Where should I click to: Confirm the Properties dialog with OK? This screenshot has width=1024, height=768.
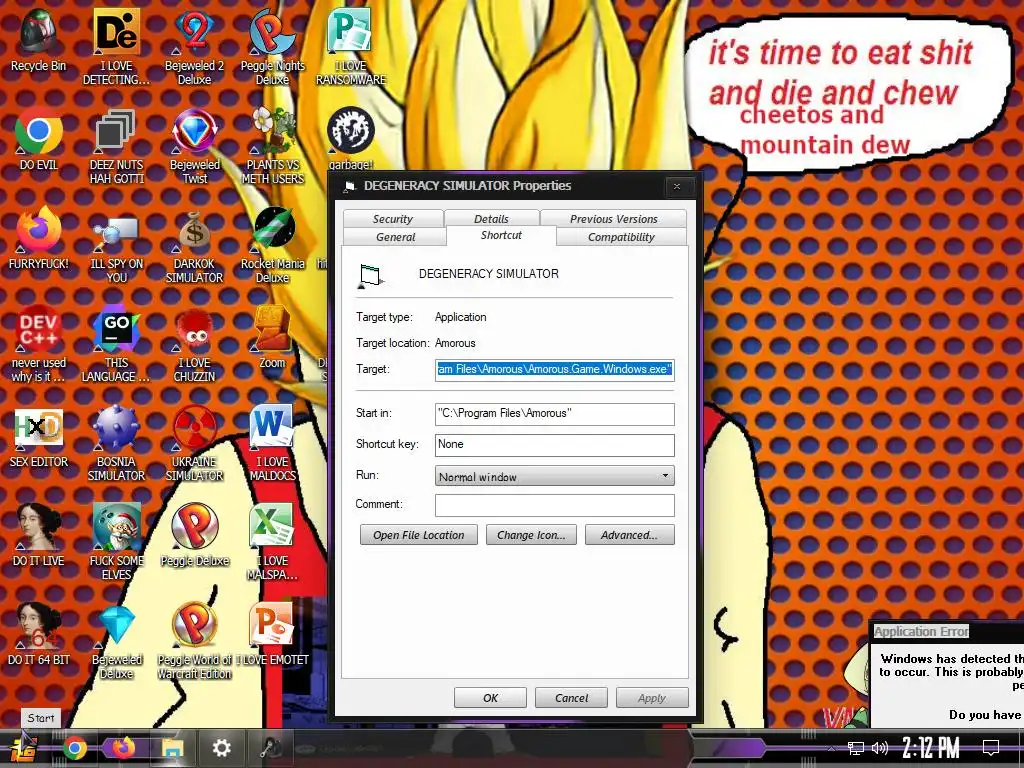coord(490,698)
